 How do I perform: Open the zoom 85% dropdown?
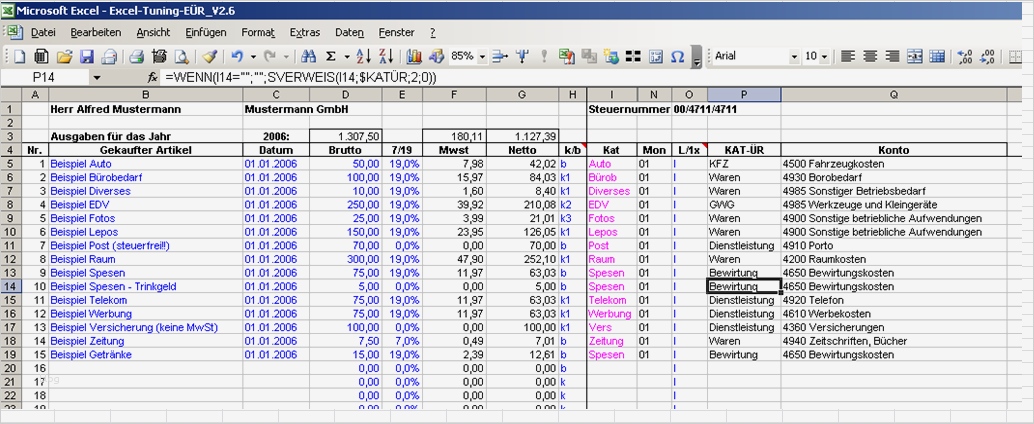[483, 57]
